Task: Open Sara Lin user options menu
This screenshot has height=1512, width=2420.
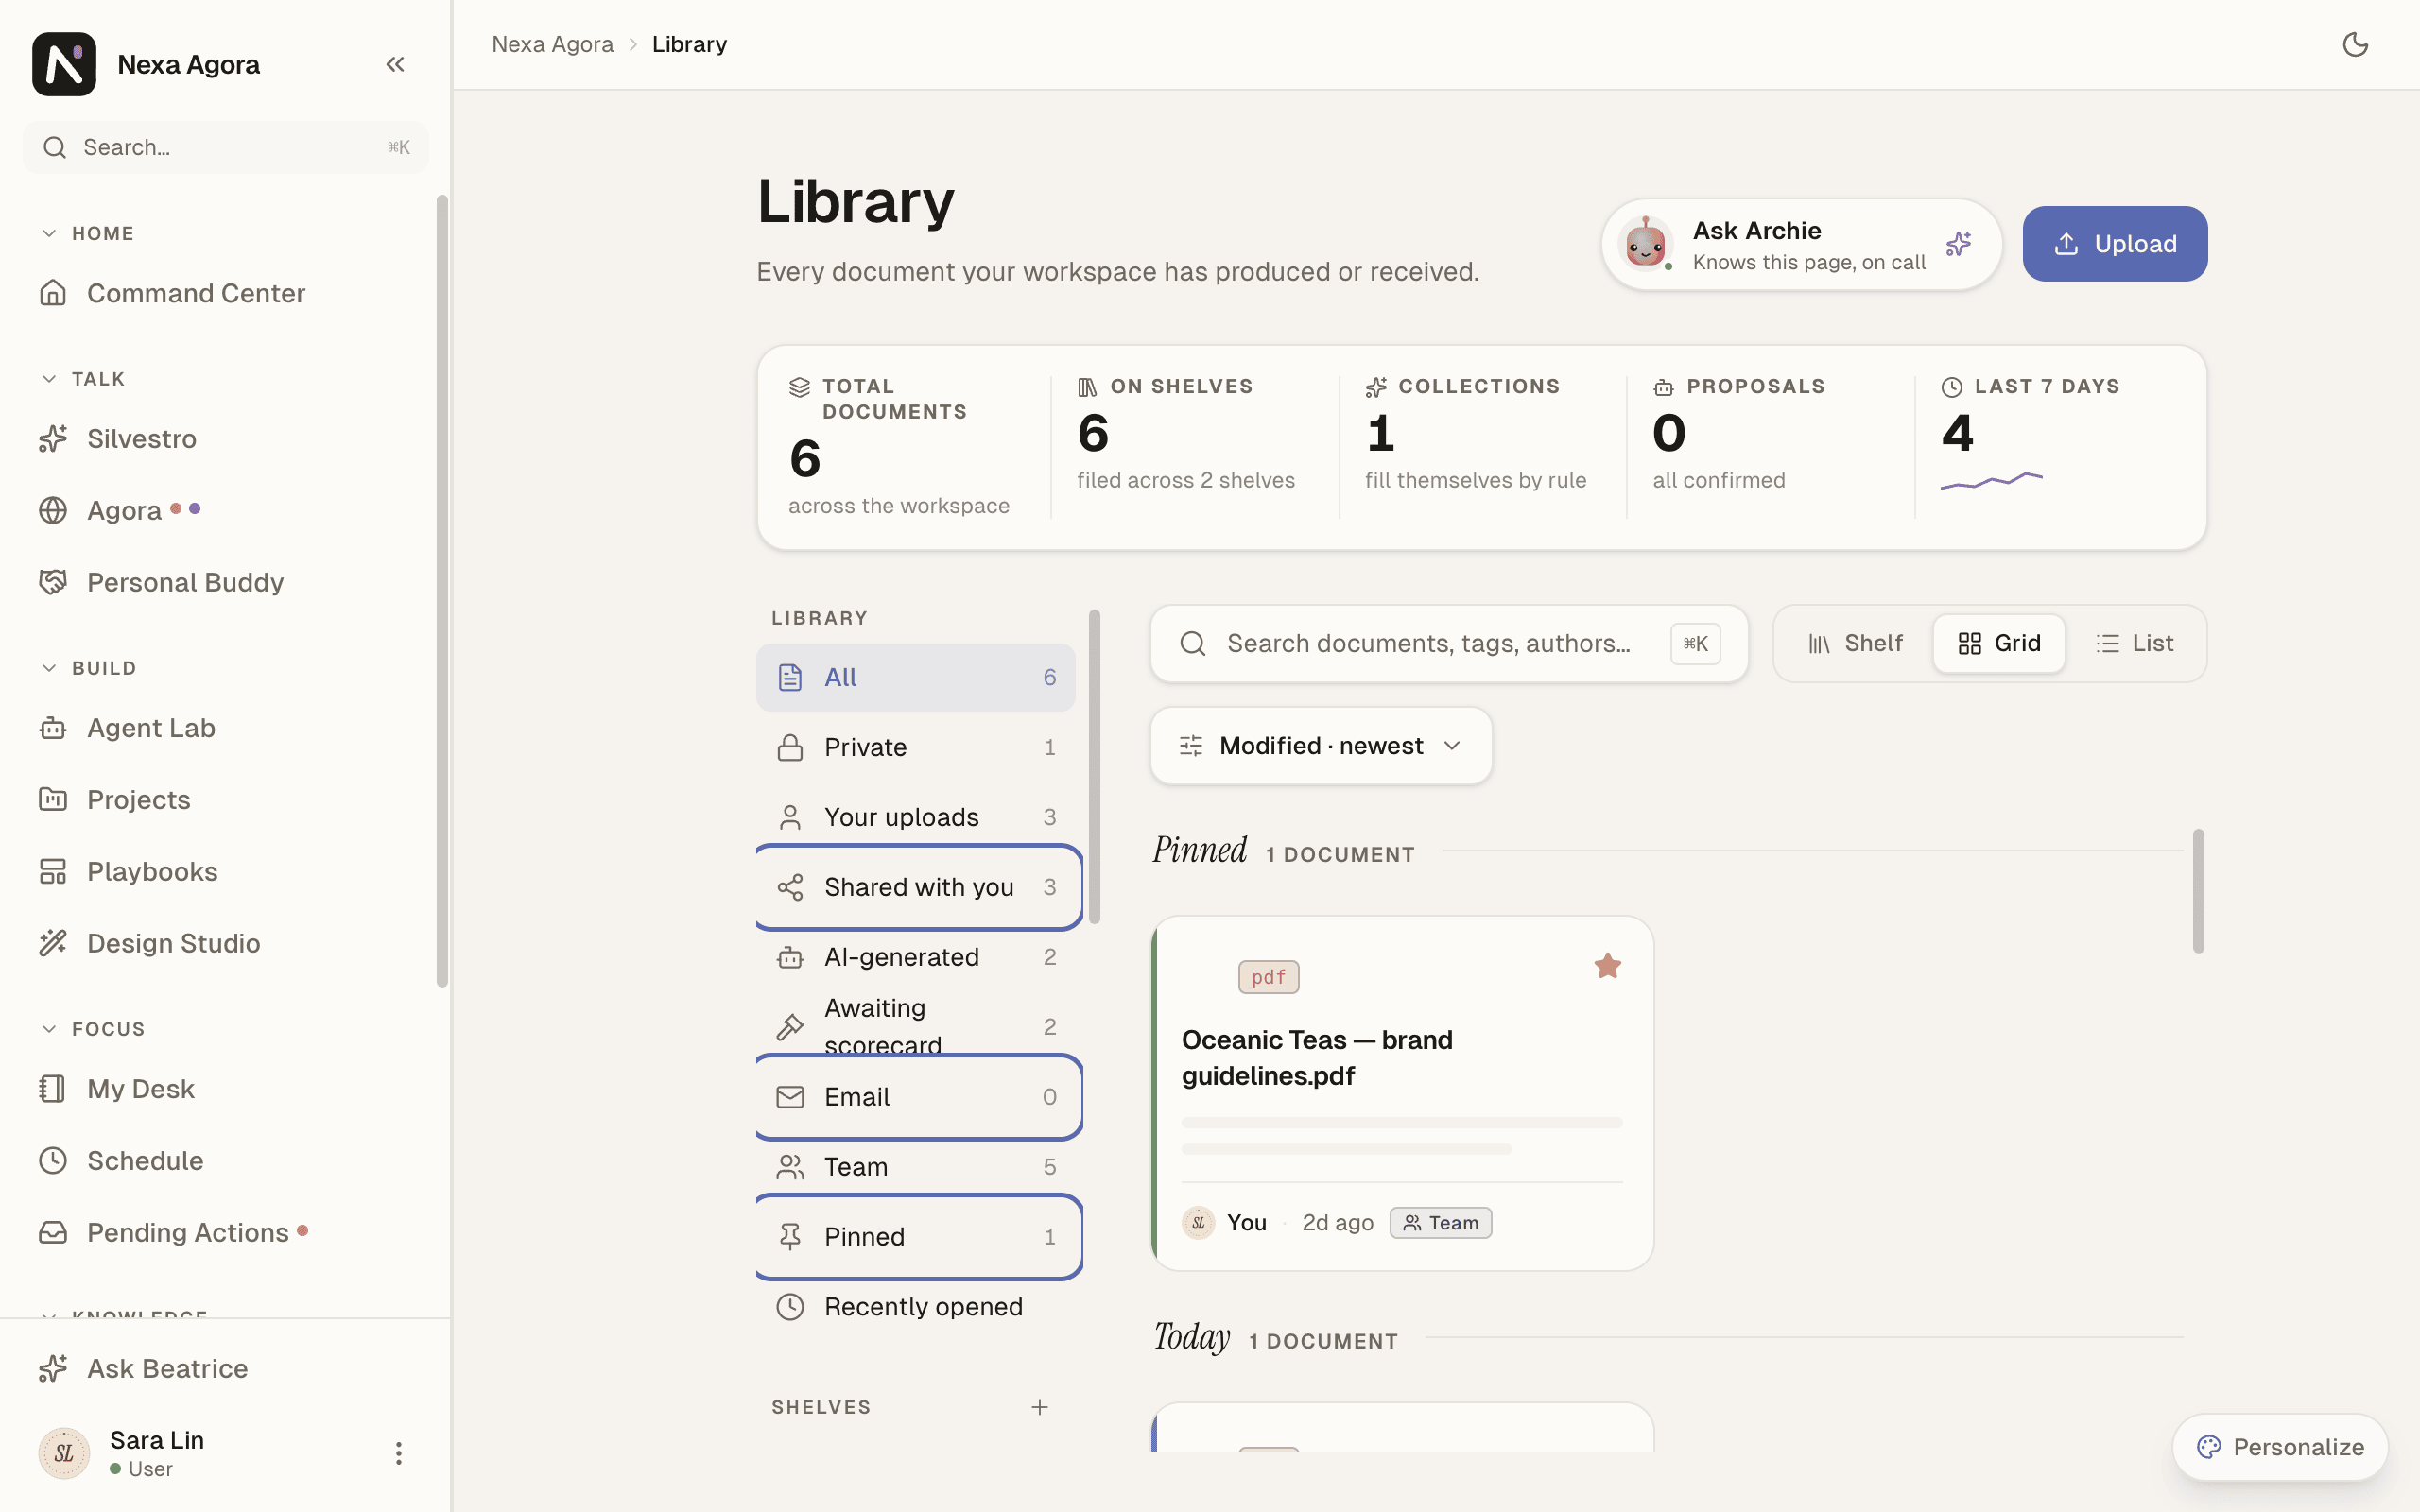Action: (x=398, y=1453)
